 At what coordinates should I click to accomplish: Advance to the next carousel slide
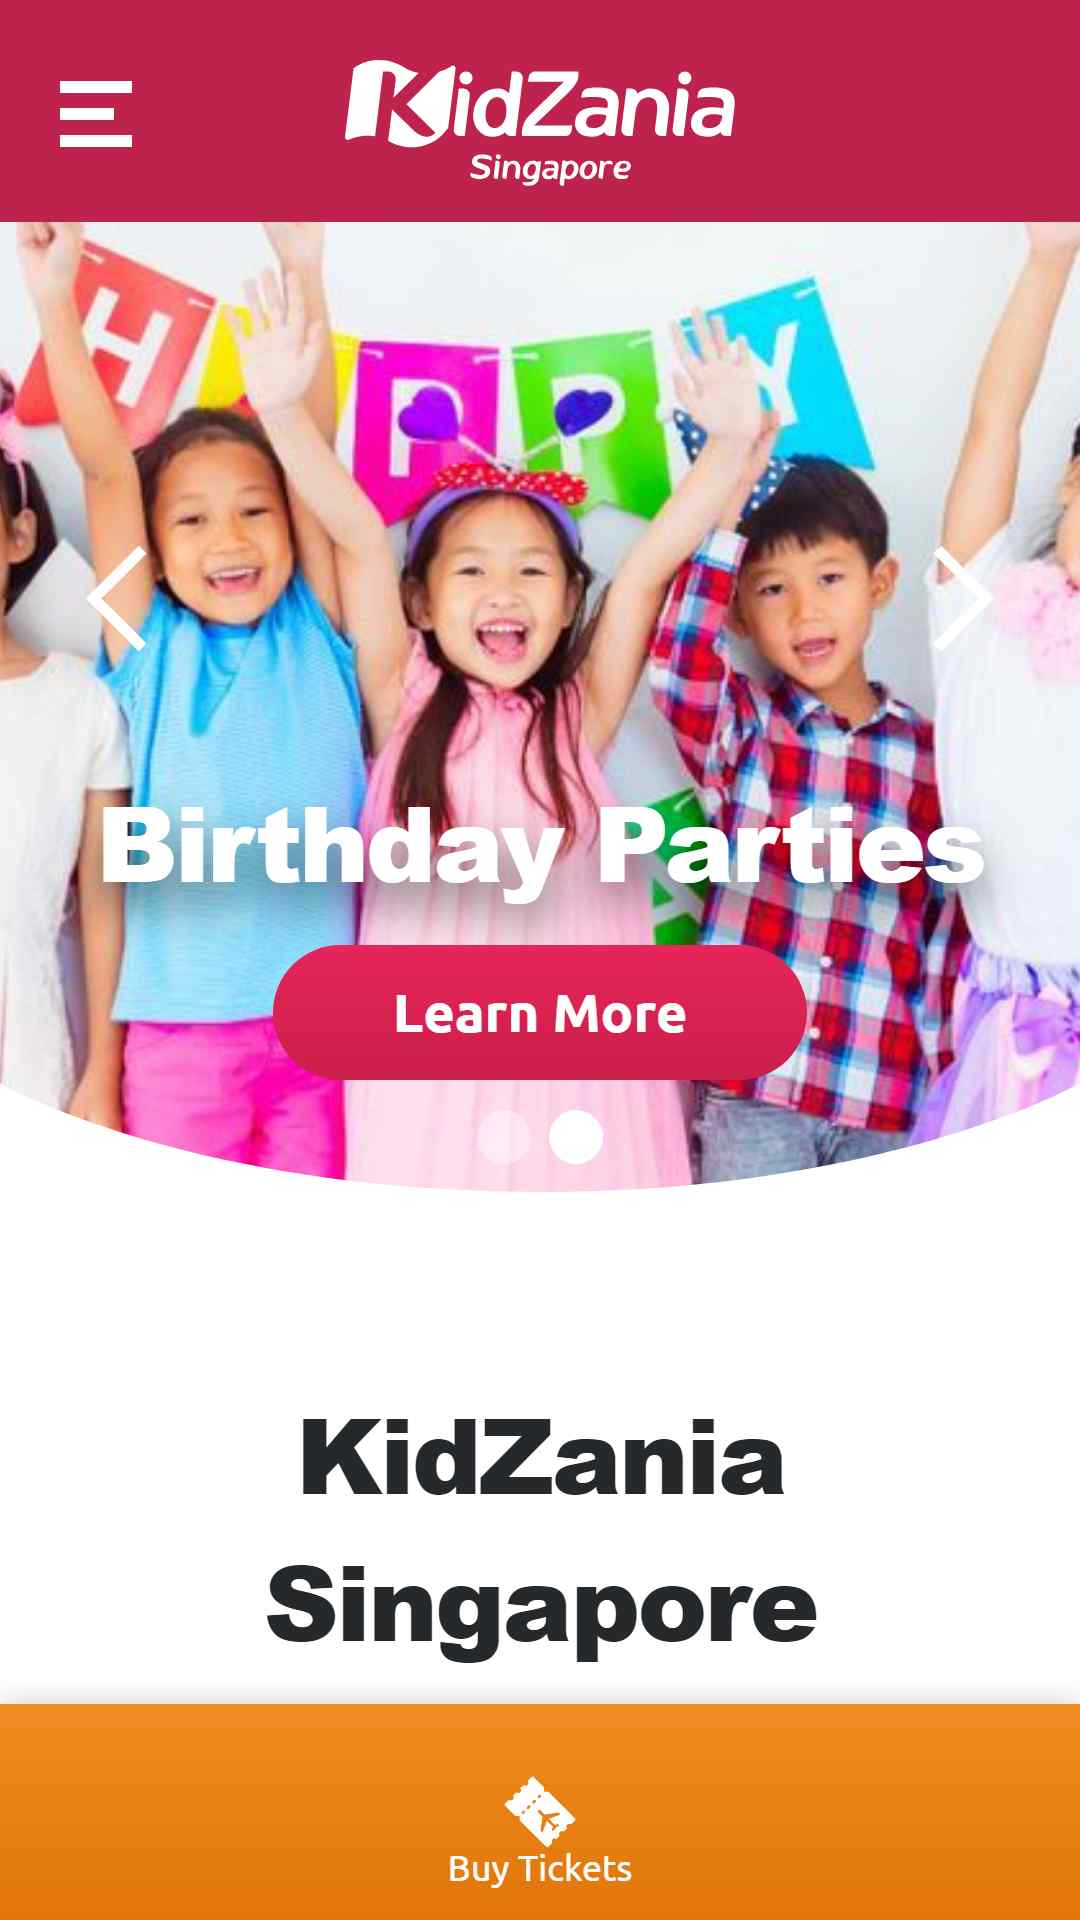click(962, 598)
